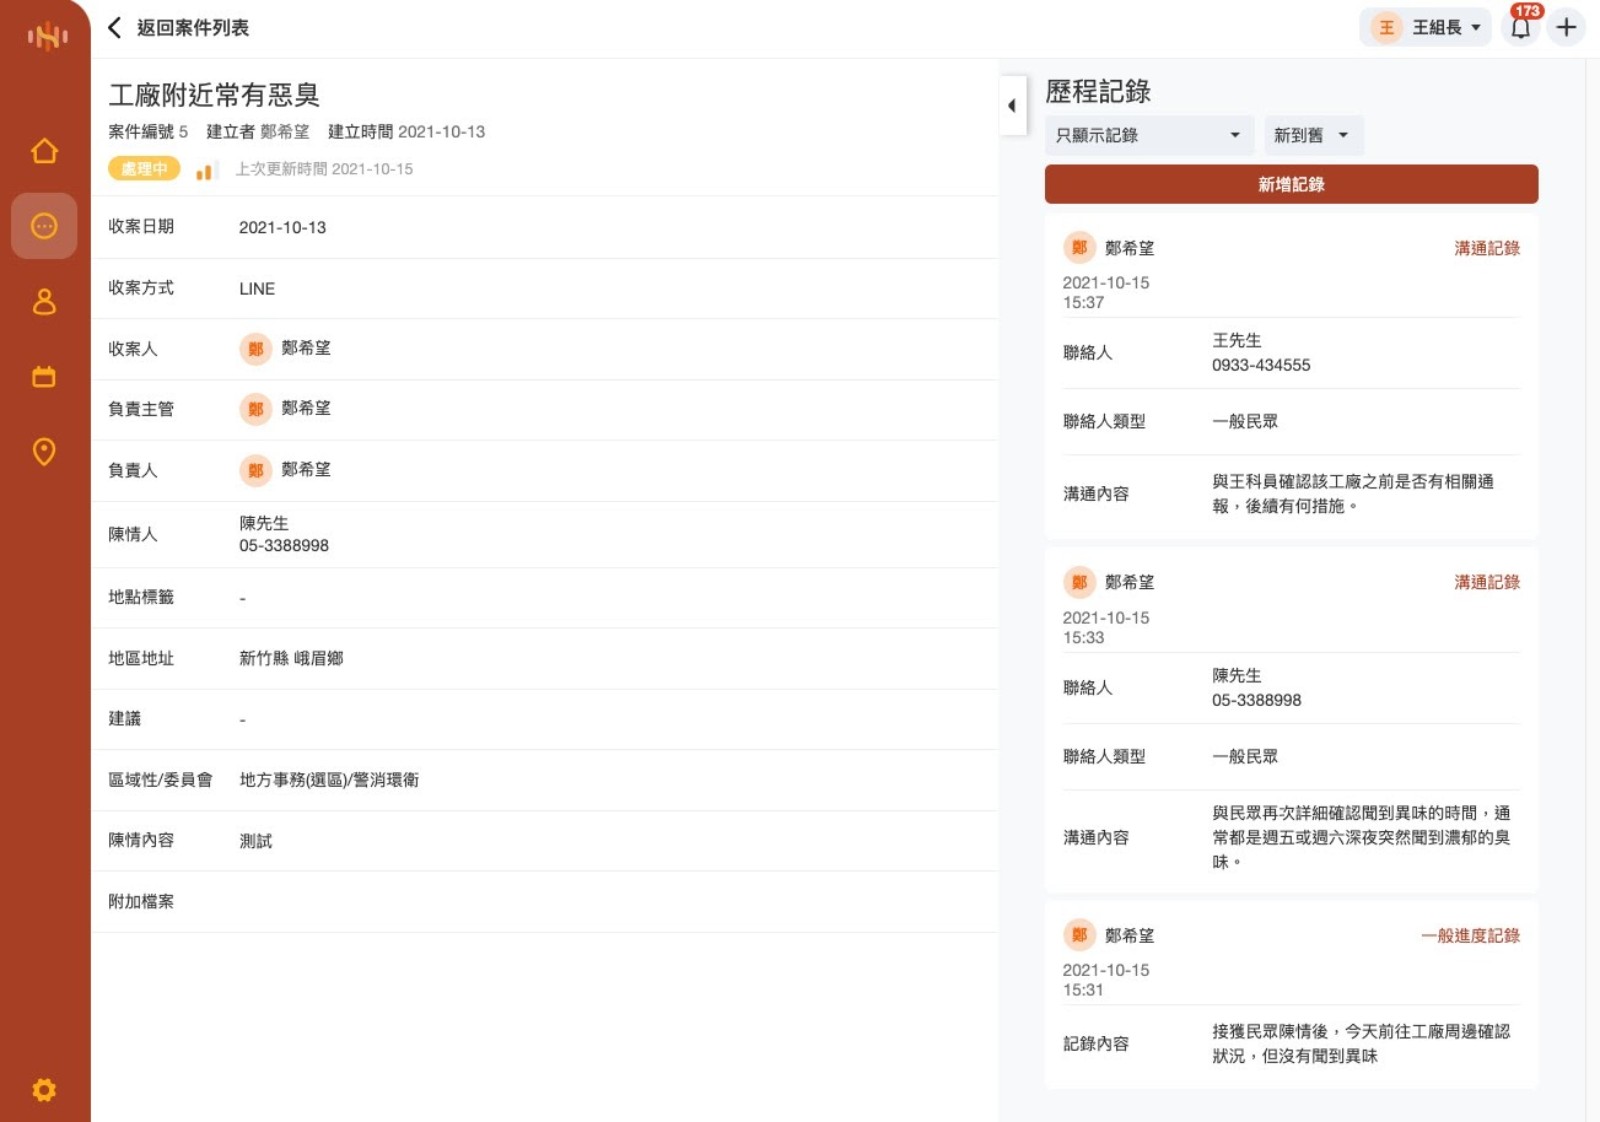The width and height of the screenshot is (1600, 1122).
Task: Click the priority bar chart icon
Action: [206, 170]
